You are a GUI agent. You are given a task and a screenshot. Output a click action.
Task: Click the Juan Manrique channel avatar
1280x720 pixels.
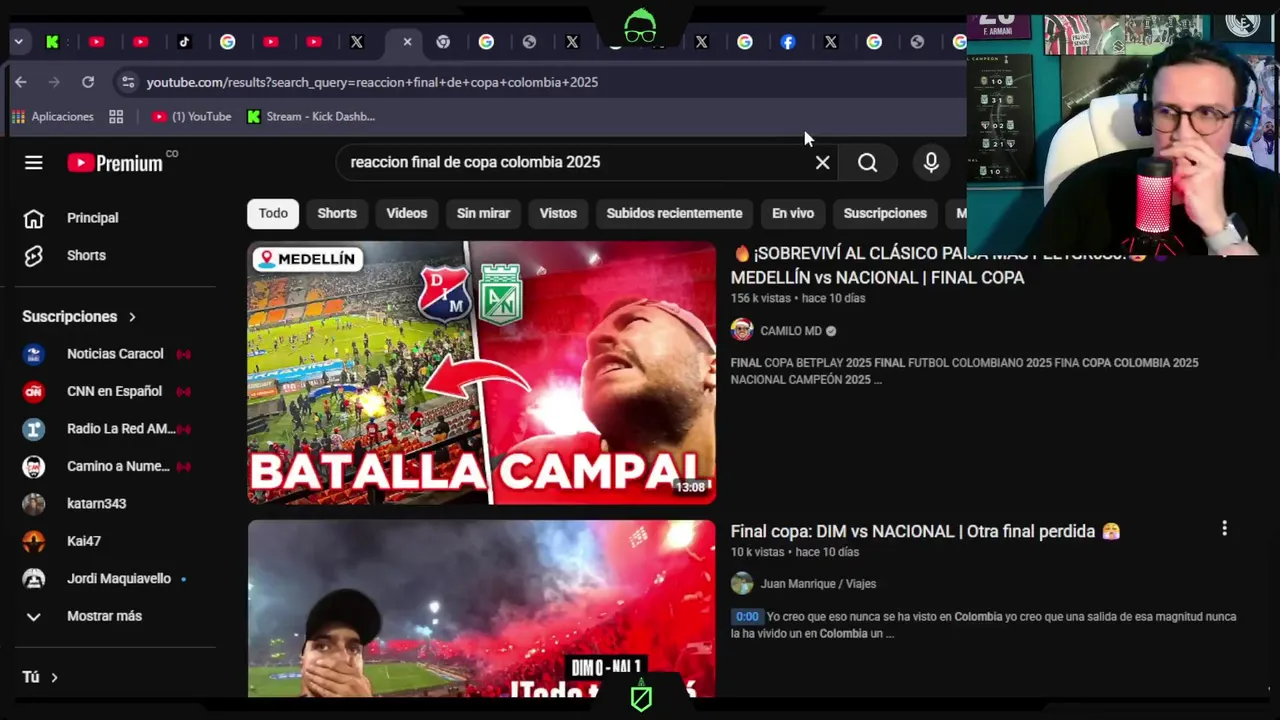(742, 584)
